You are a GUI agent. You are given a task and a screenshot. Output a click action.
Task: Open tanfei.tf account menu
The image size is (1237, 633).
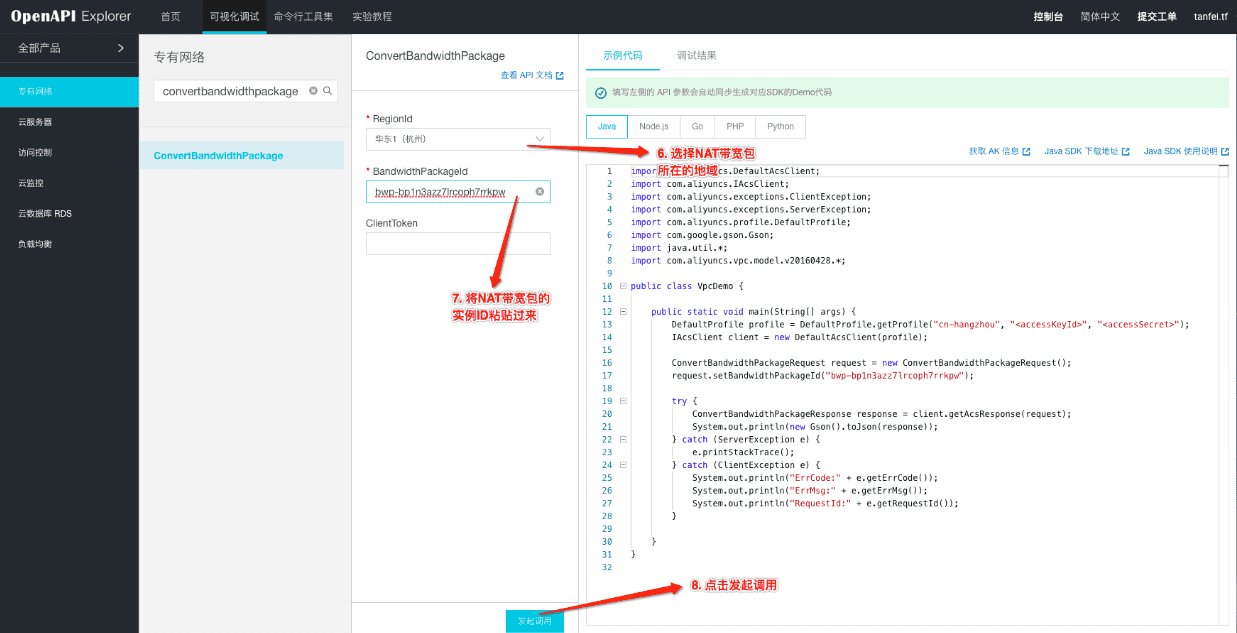click(x=1210, y=17)
